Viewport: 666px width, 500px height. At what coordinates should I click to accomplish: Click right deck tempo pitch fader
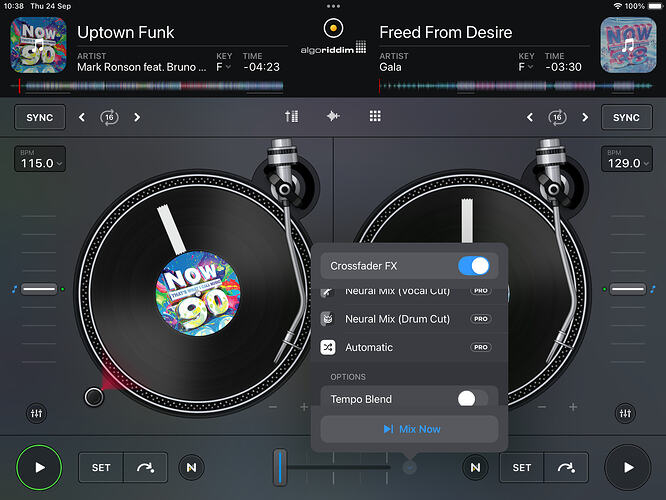pos(628,289)
